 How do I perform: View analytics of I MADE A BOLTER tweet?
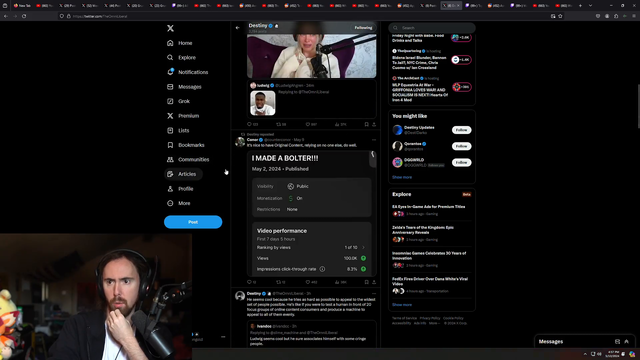coord(337,282)
